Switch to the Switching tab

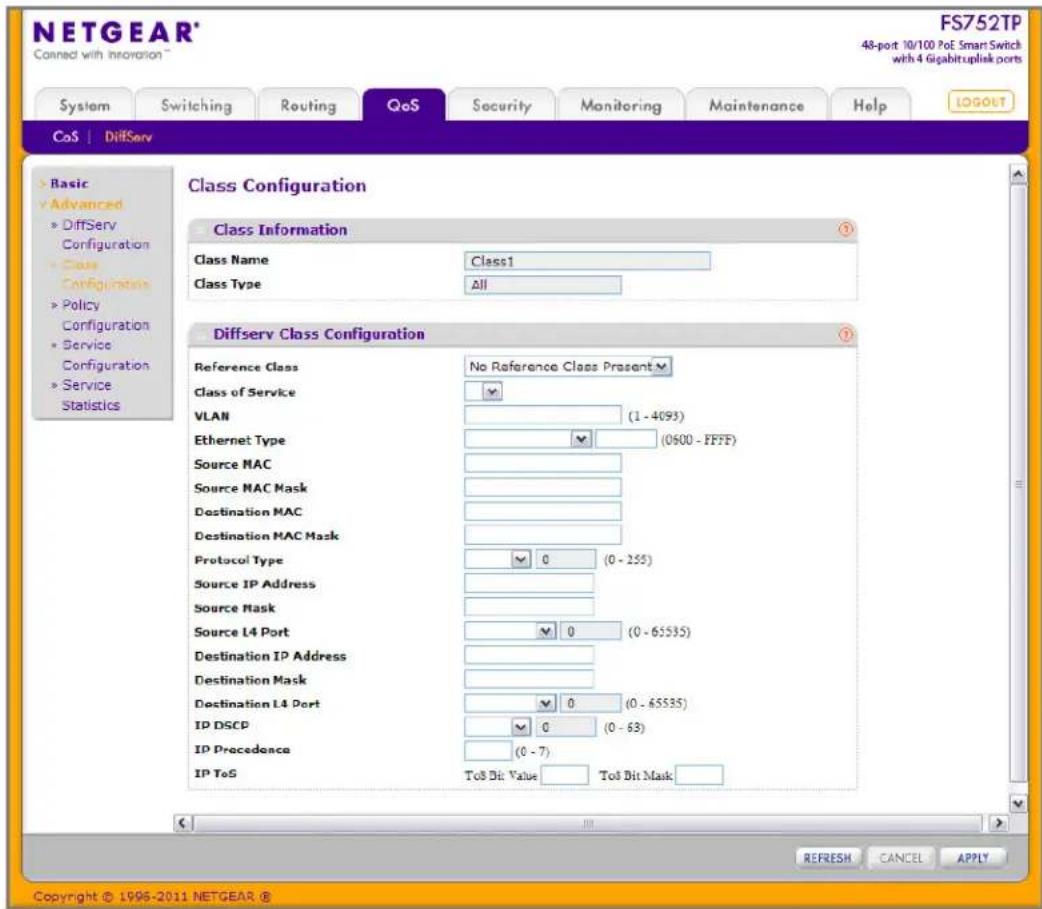[x=196, y=106]
